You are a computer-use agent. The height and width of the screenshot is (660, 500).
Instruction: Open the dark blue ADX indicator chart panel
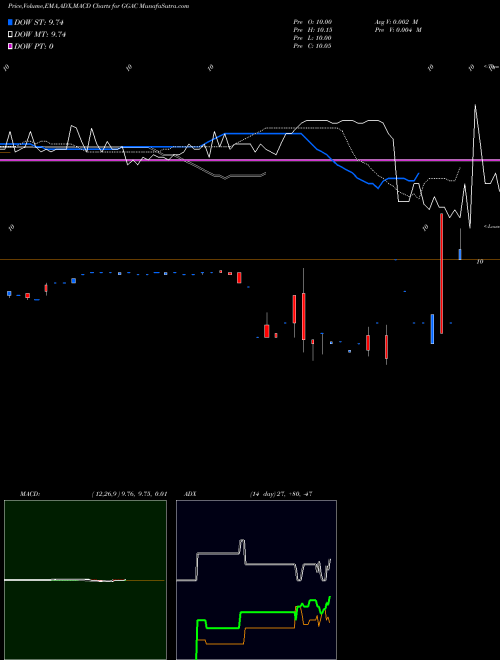(256, 580)
